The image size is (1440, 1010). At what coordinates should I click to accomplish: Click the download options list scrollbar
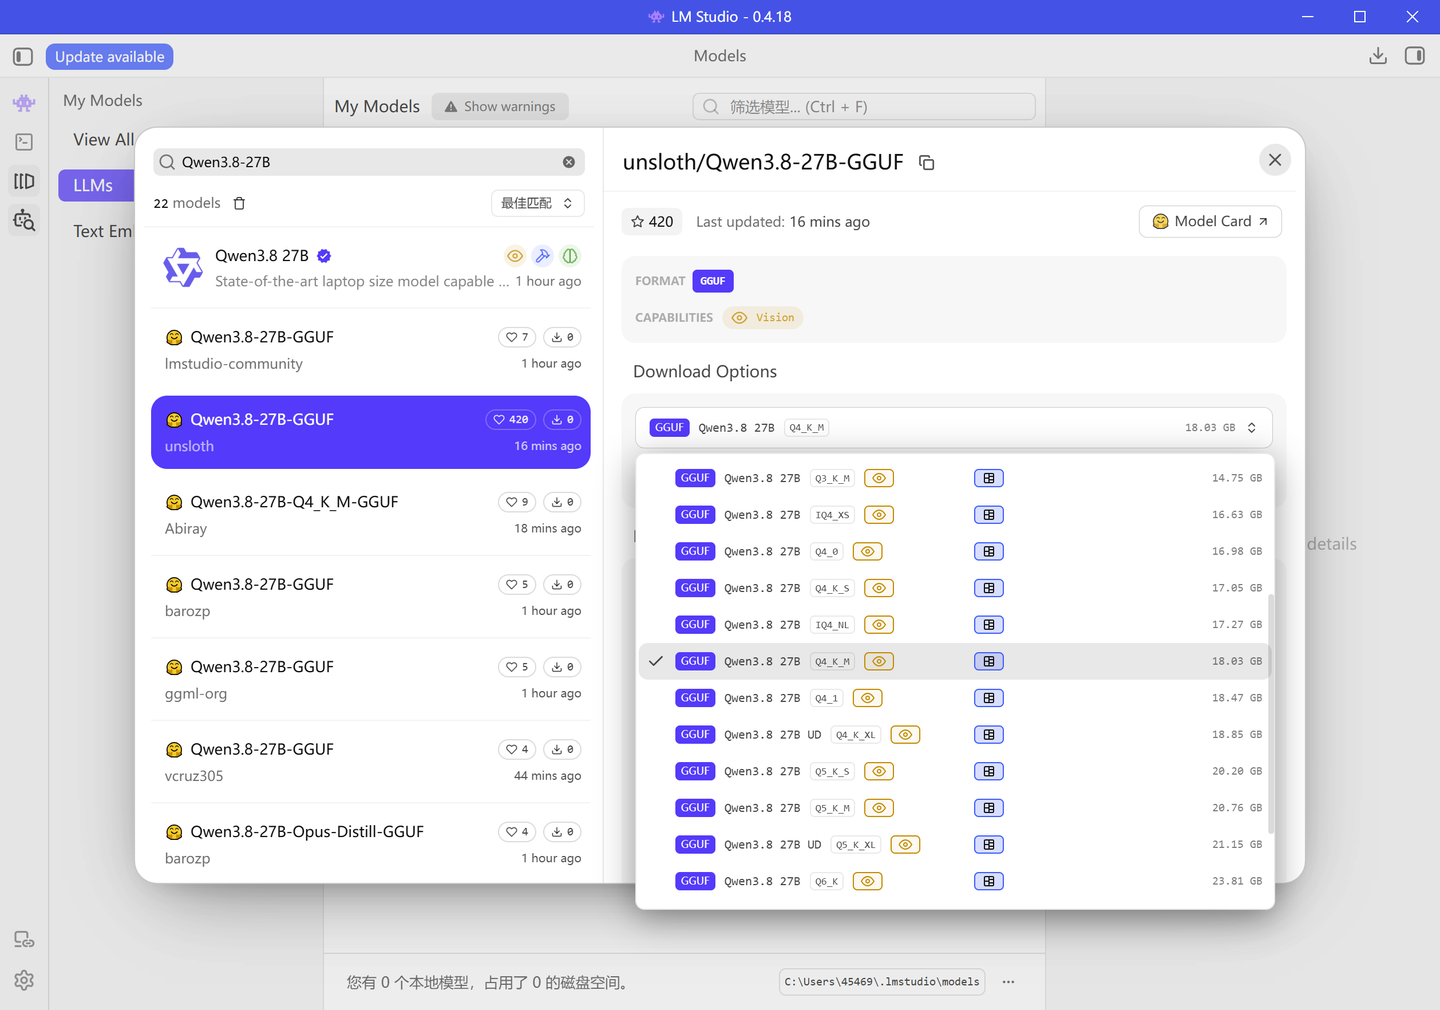pyautogui.click(x=1271, y=714)
